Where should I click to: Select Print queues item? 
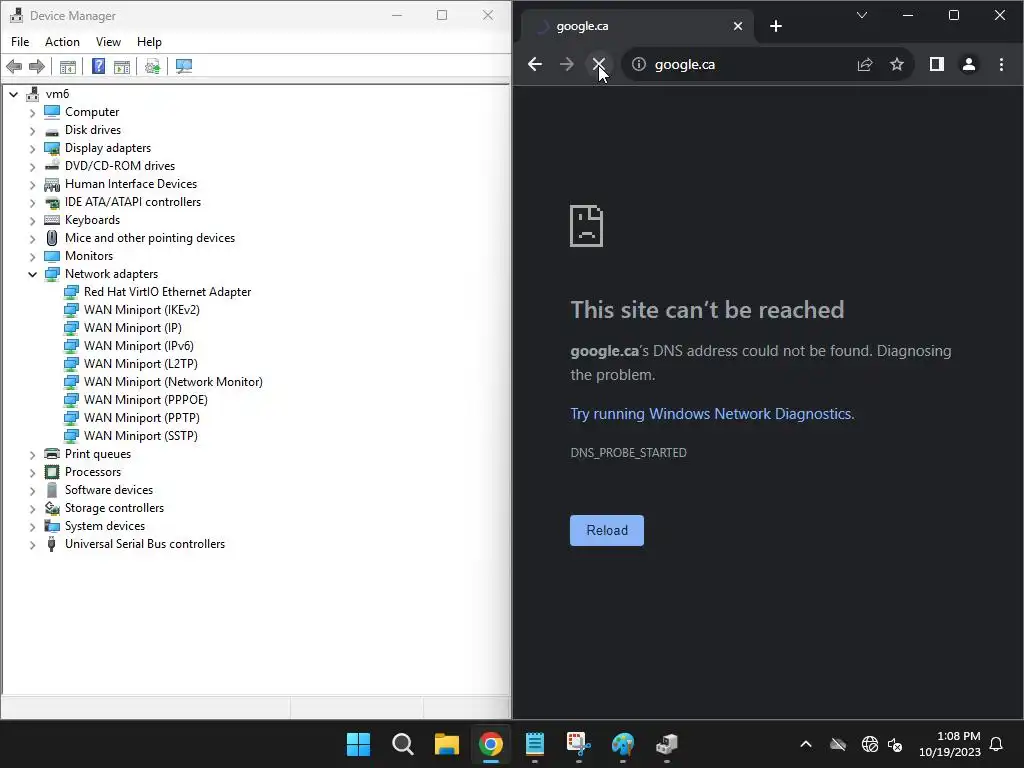click(97, 454)
